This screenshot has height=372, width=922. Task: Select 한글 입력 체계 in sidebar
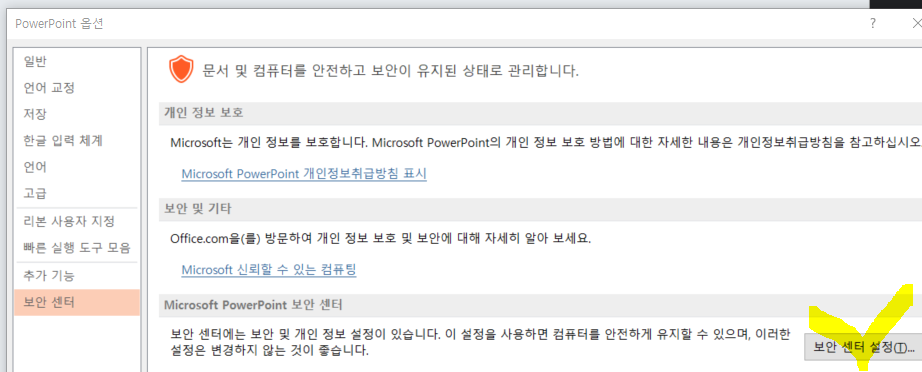[x=76, y=140]
